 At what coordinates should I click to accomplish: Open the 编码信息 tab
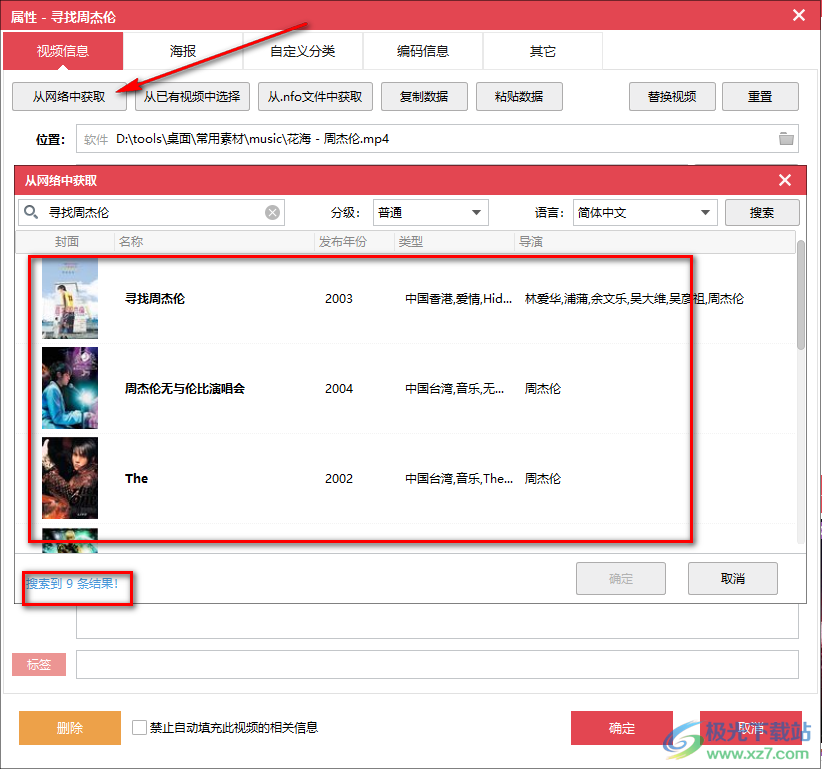click(423, 51)
